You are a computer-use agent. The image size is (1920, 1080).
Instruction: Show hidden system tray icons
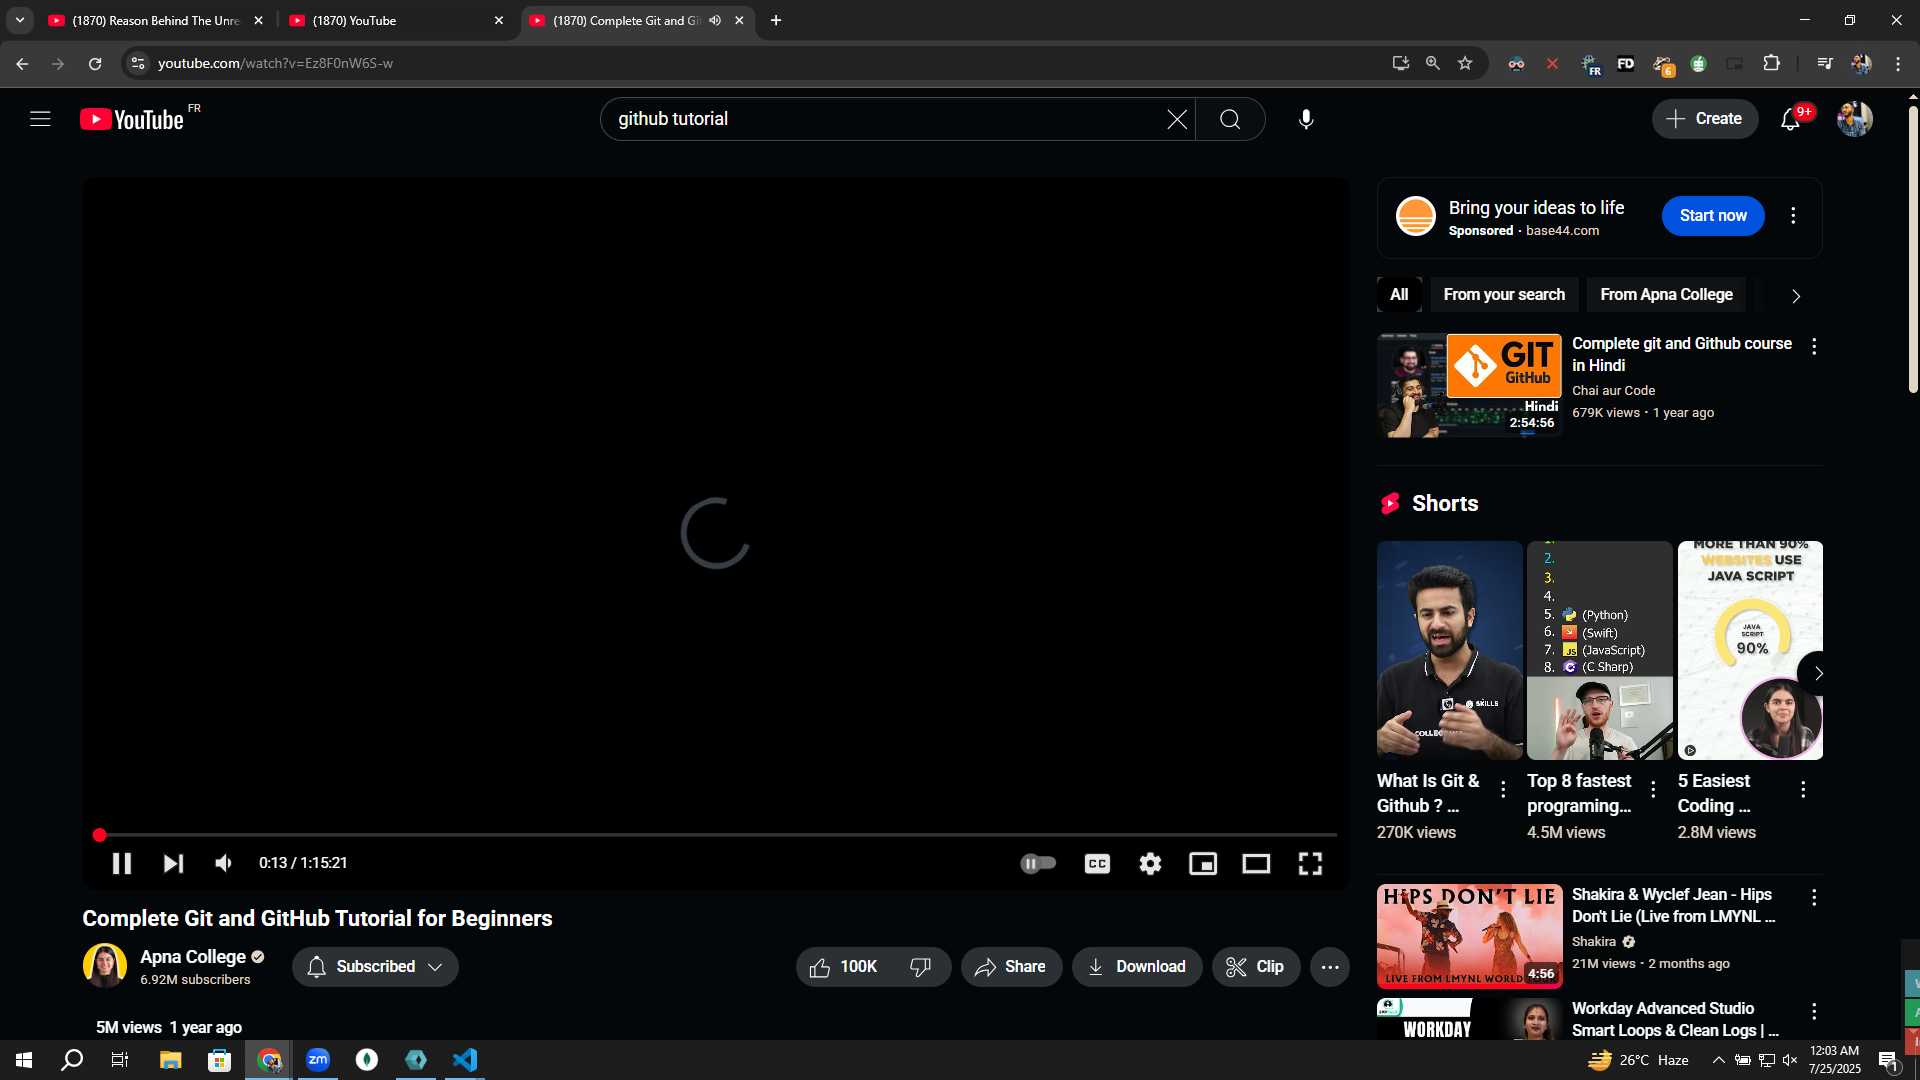1718,1060
